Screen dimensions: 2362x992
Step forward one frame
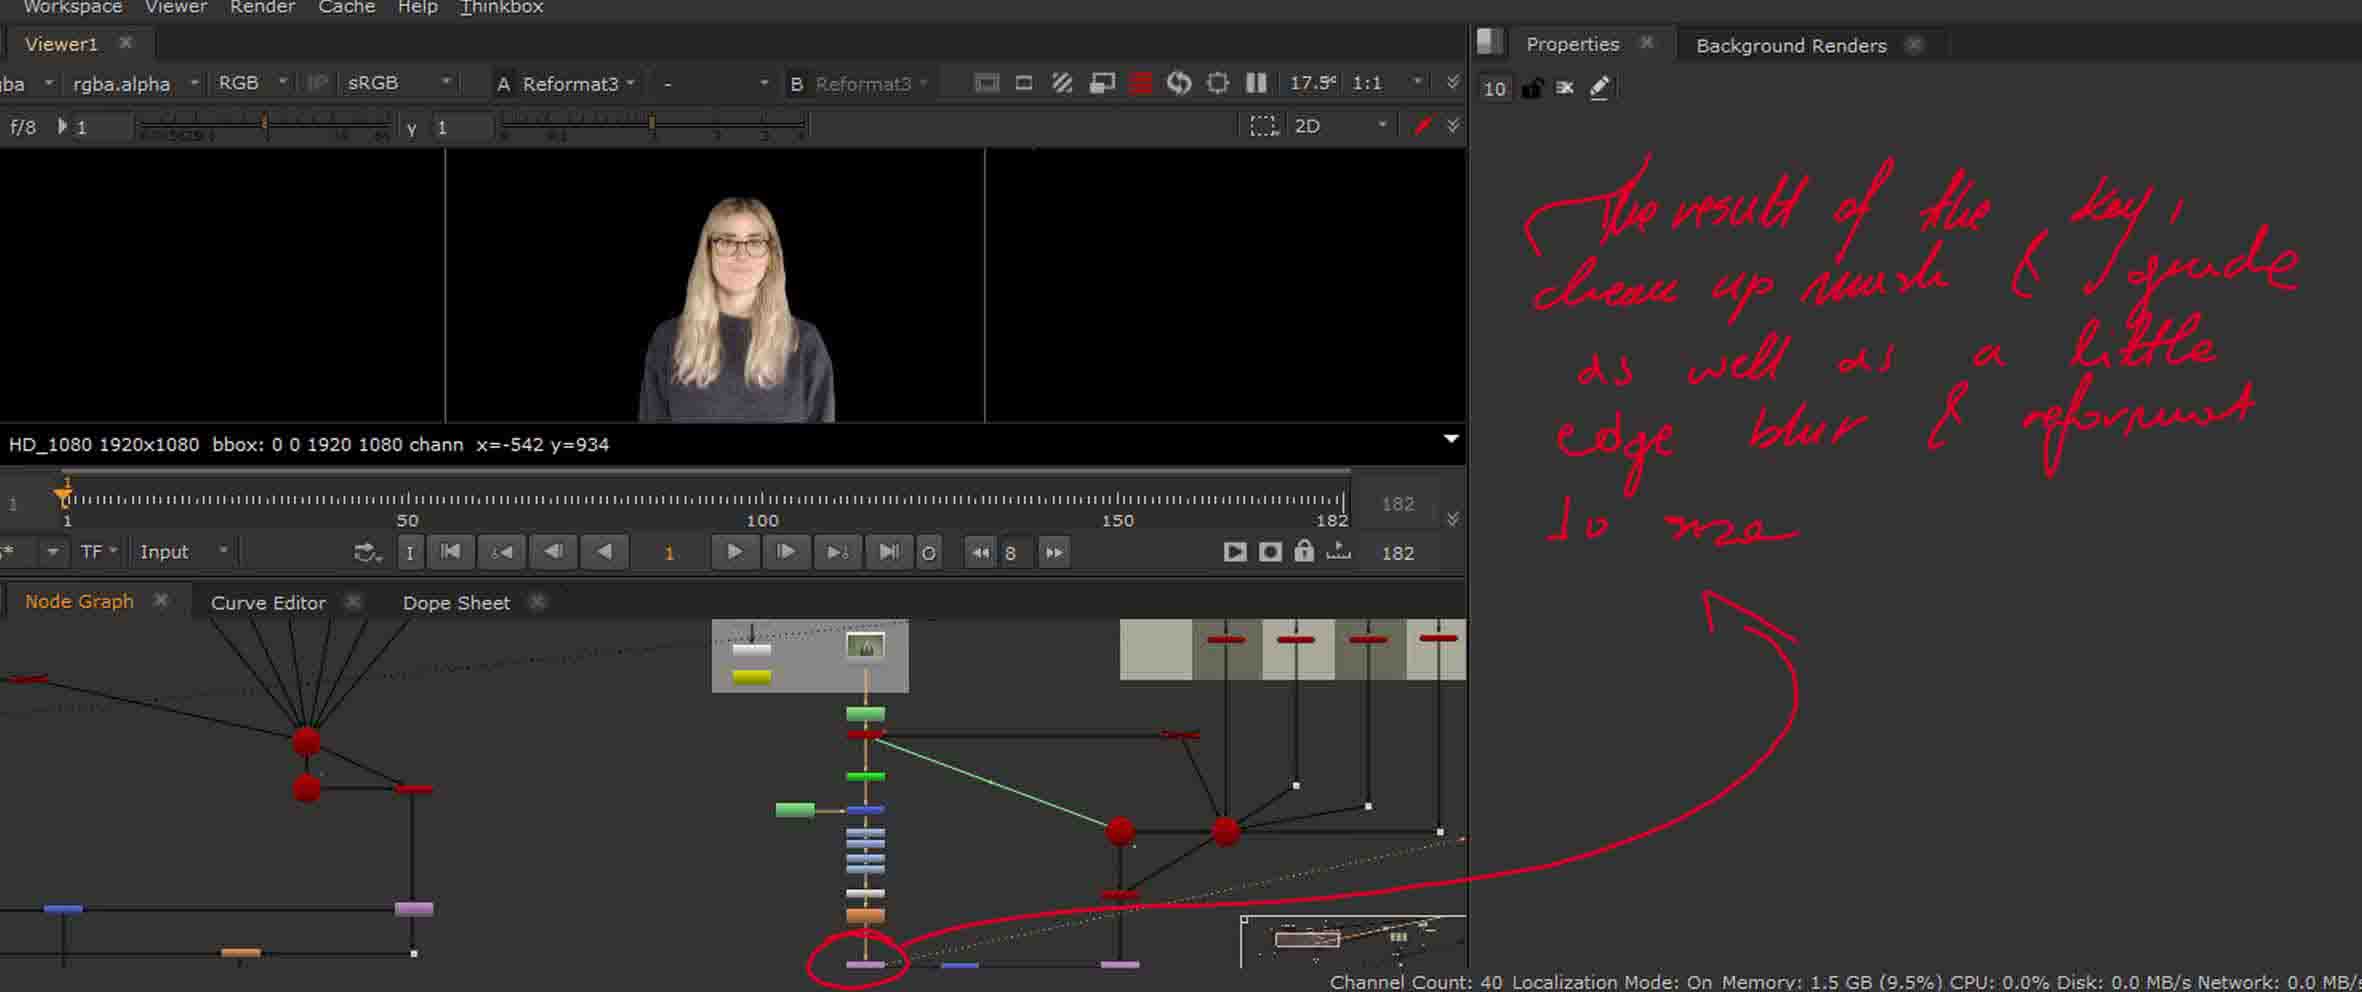click(x=786, y=552)
